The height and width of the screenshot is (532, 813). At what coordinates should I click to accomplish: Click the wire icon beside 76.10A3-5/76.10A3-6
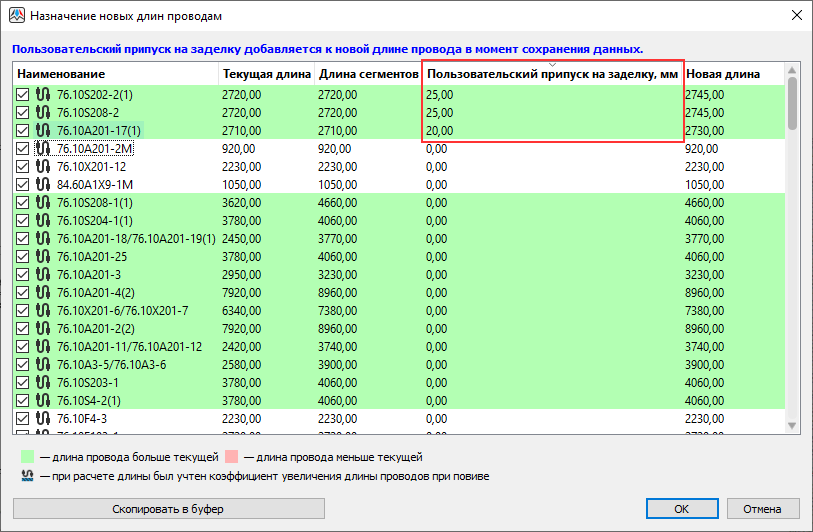43,364
